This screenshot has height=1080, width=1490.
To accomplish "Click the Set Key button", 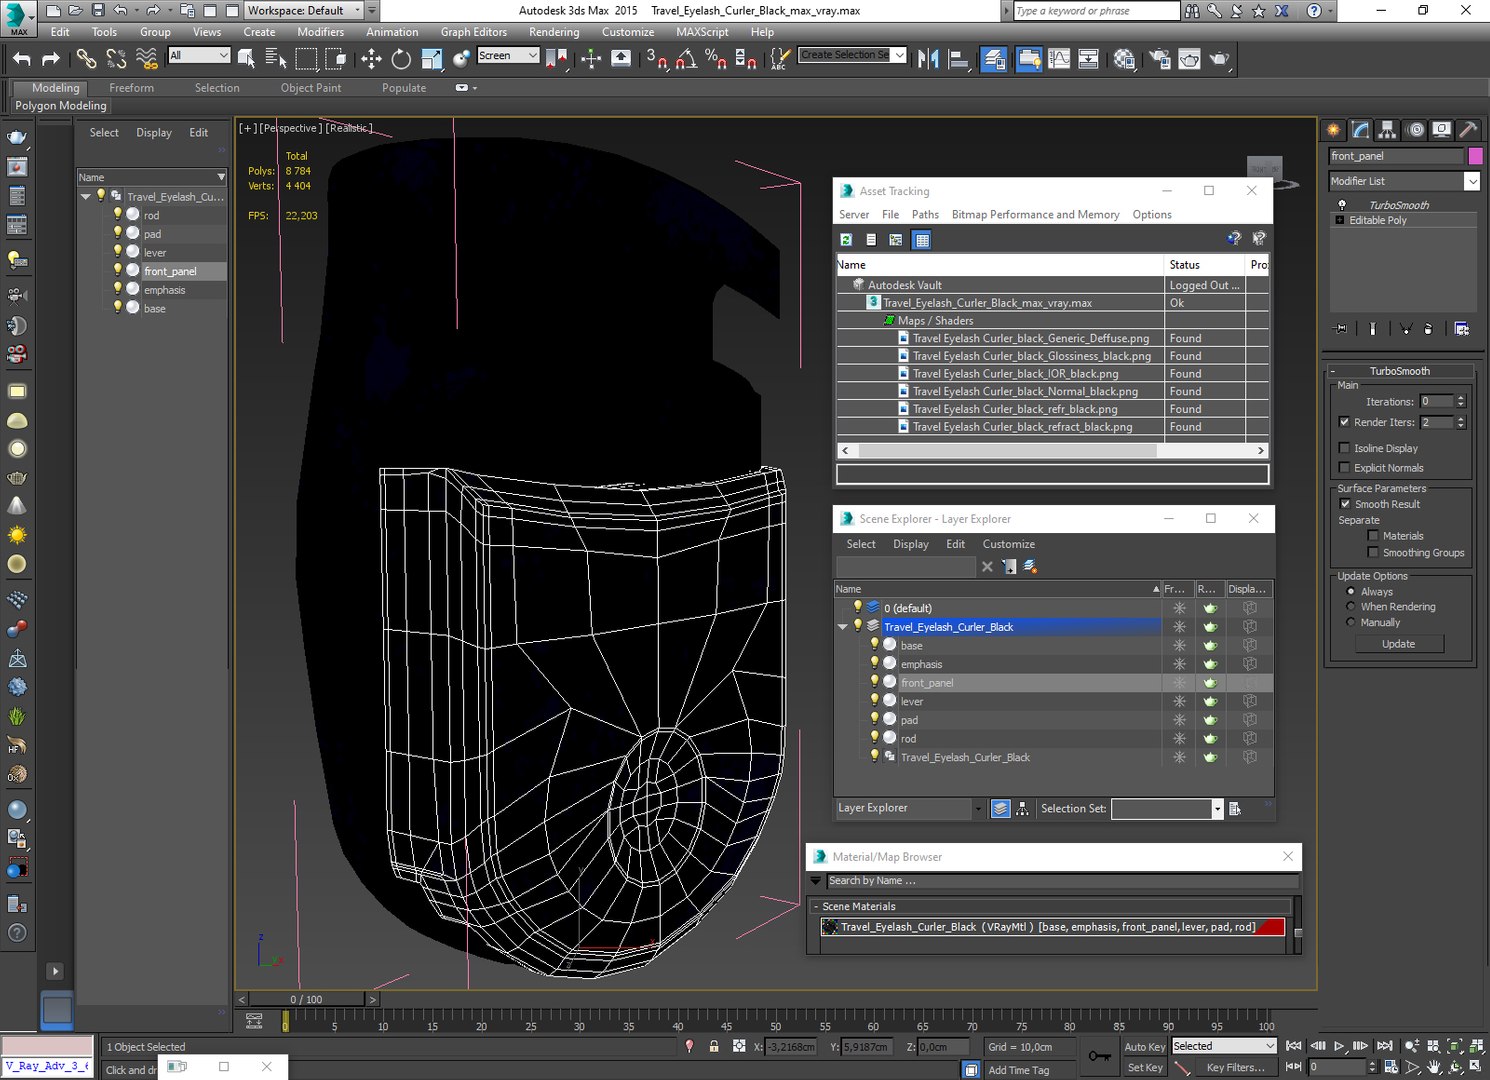I will tap(1145, 1068).
